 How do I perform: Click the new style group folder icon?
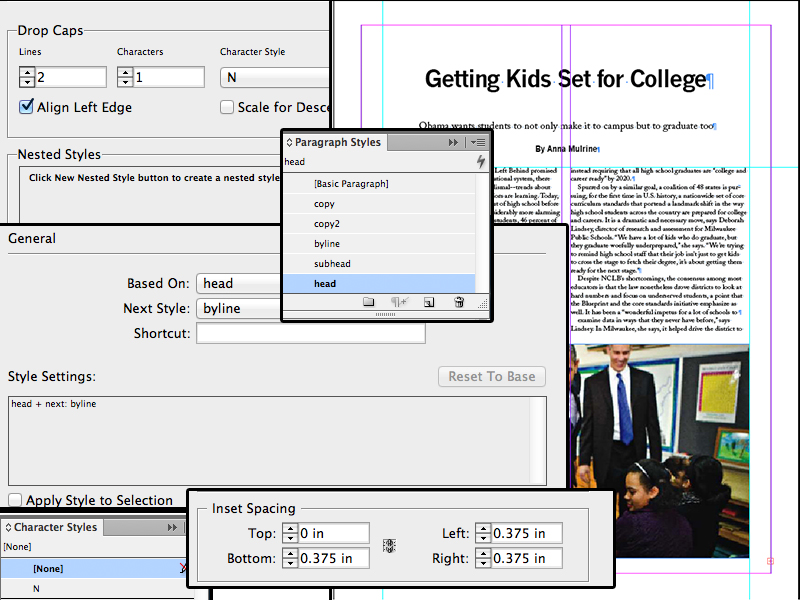[368, 302]
